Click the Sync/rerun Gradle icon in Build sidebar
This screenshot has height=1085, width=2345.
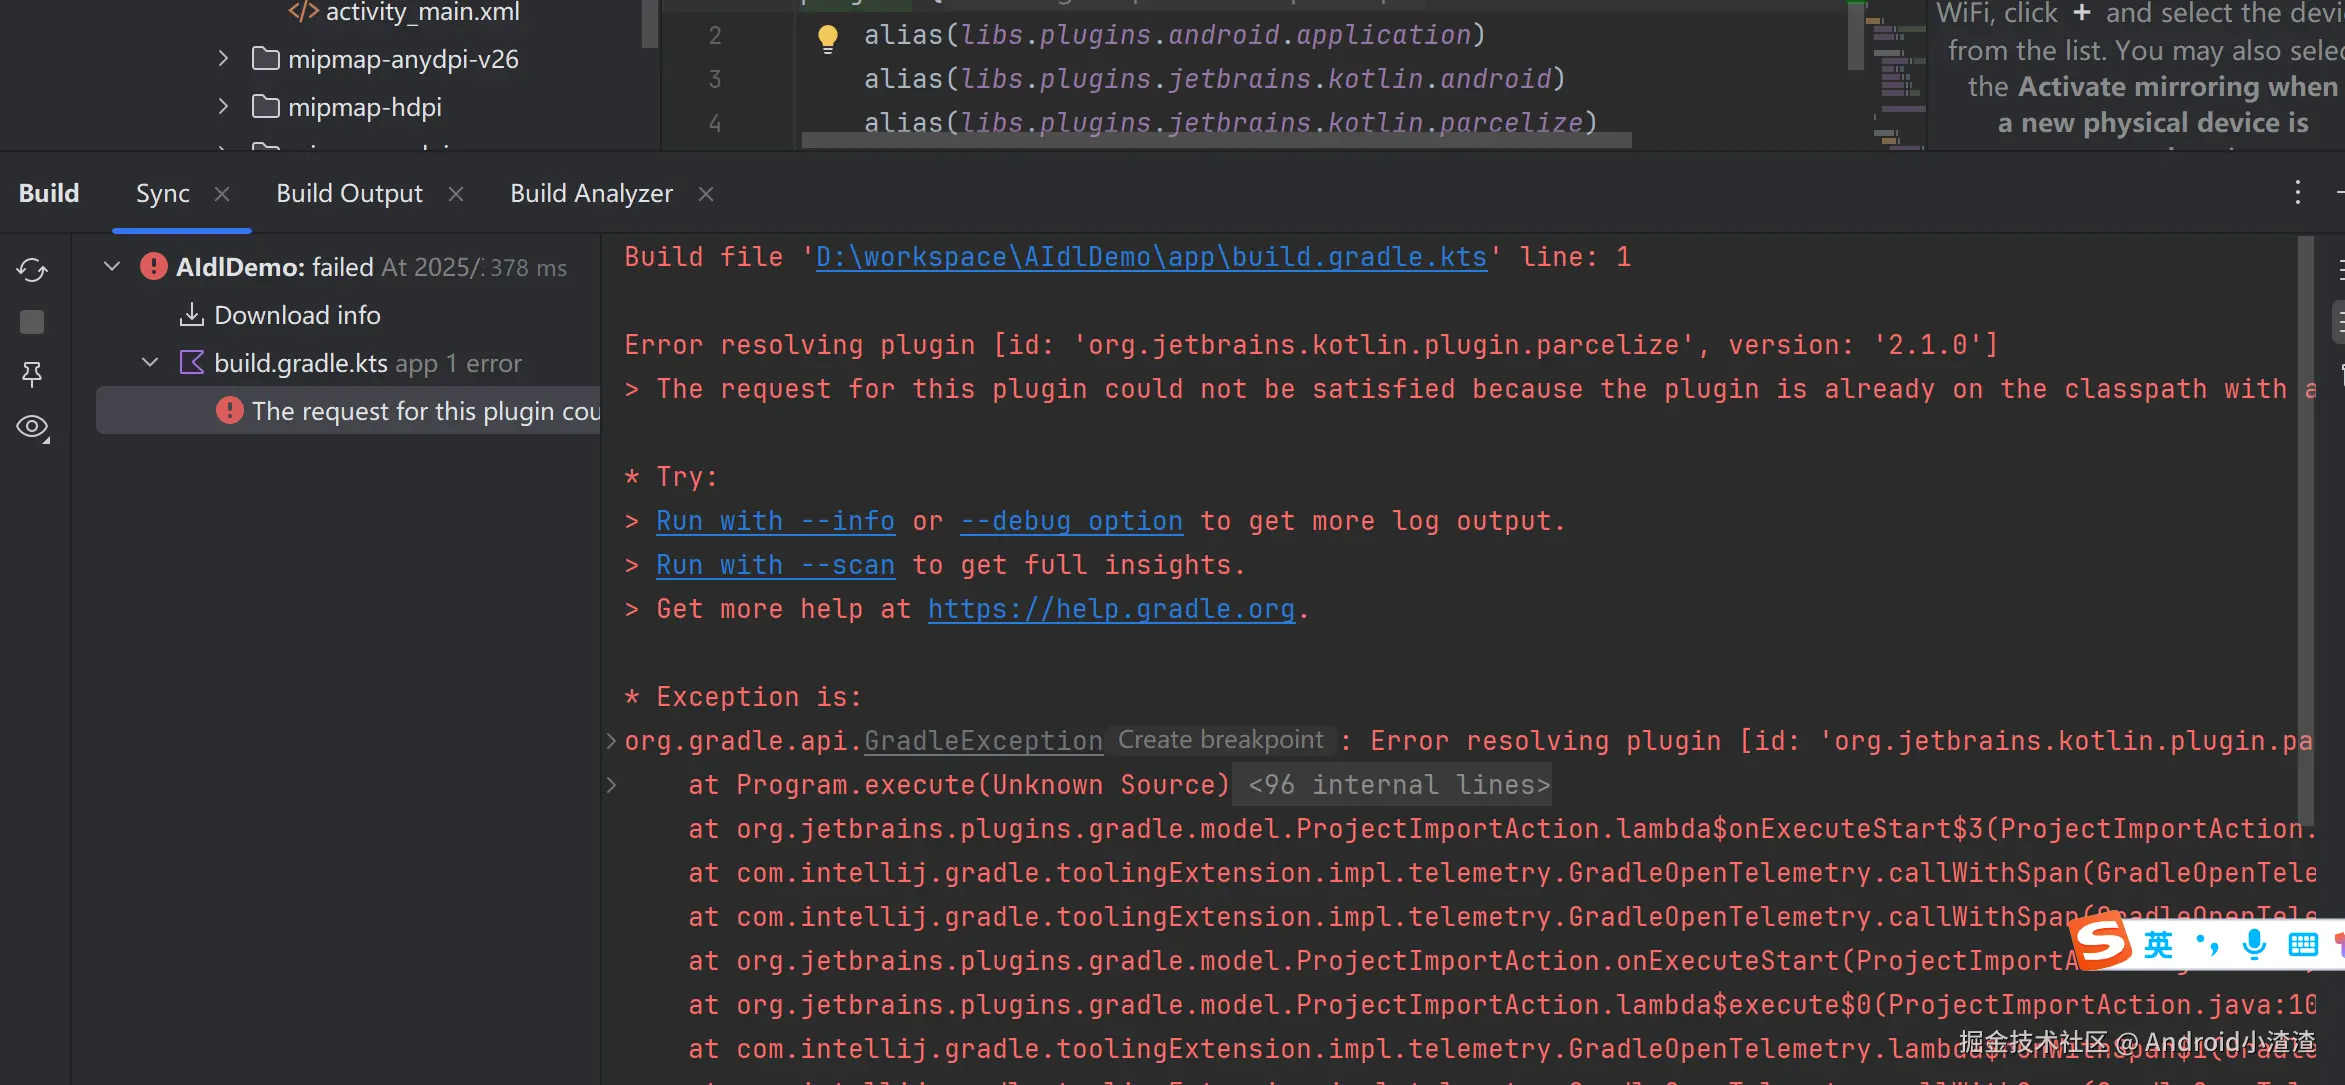tap(32, 270)
